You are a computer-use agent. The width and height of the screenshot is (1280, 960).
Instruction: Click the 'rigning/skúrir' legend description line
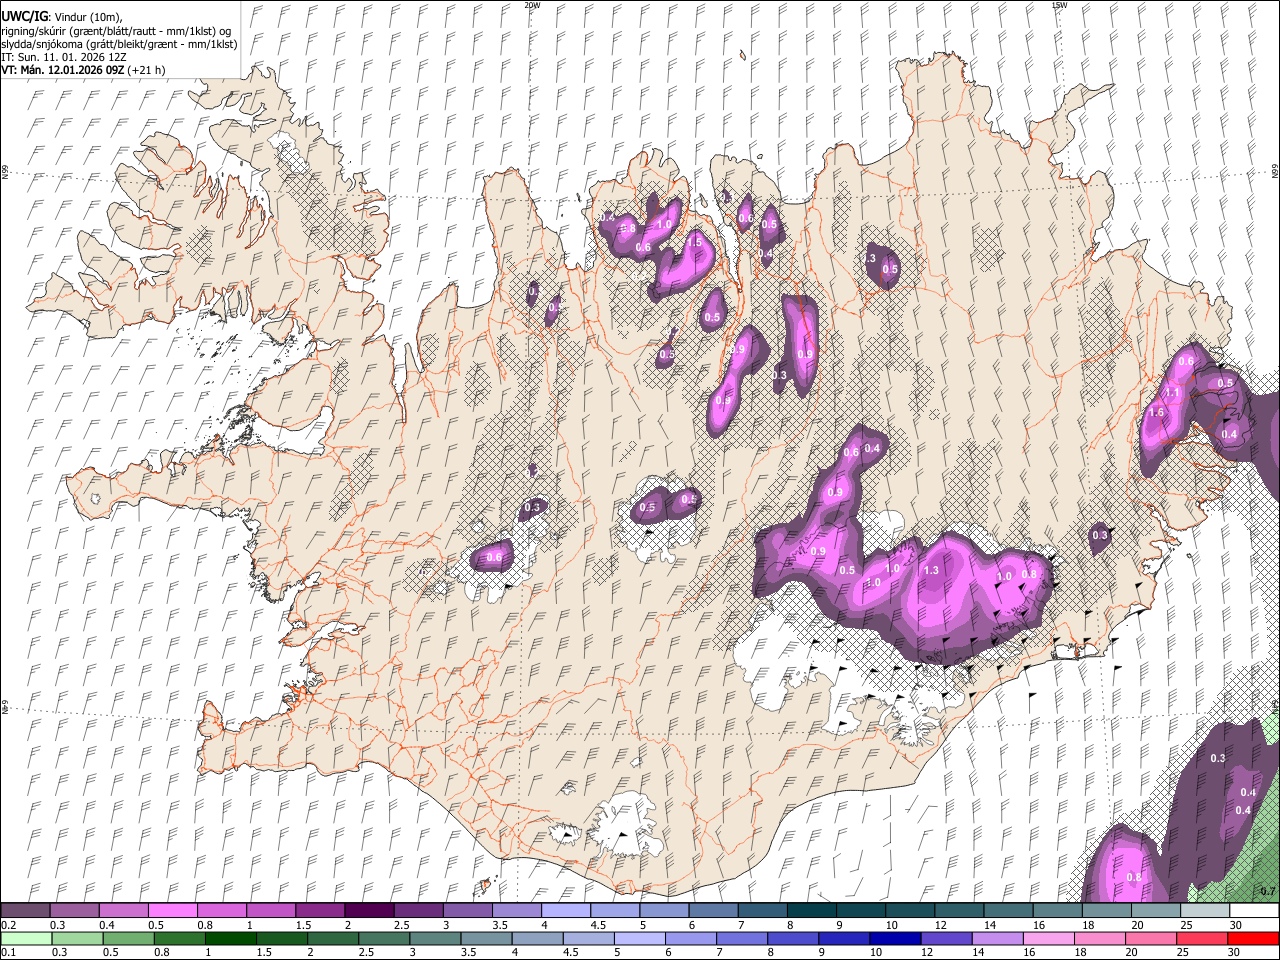point(117,31)
